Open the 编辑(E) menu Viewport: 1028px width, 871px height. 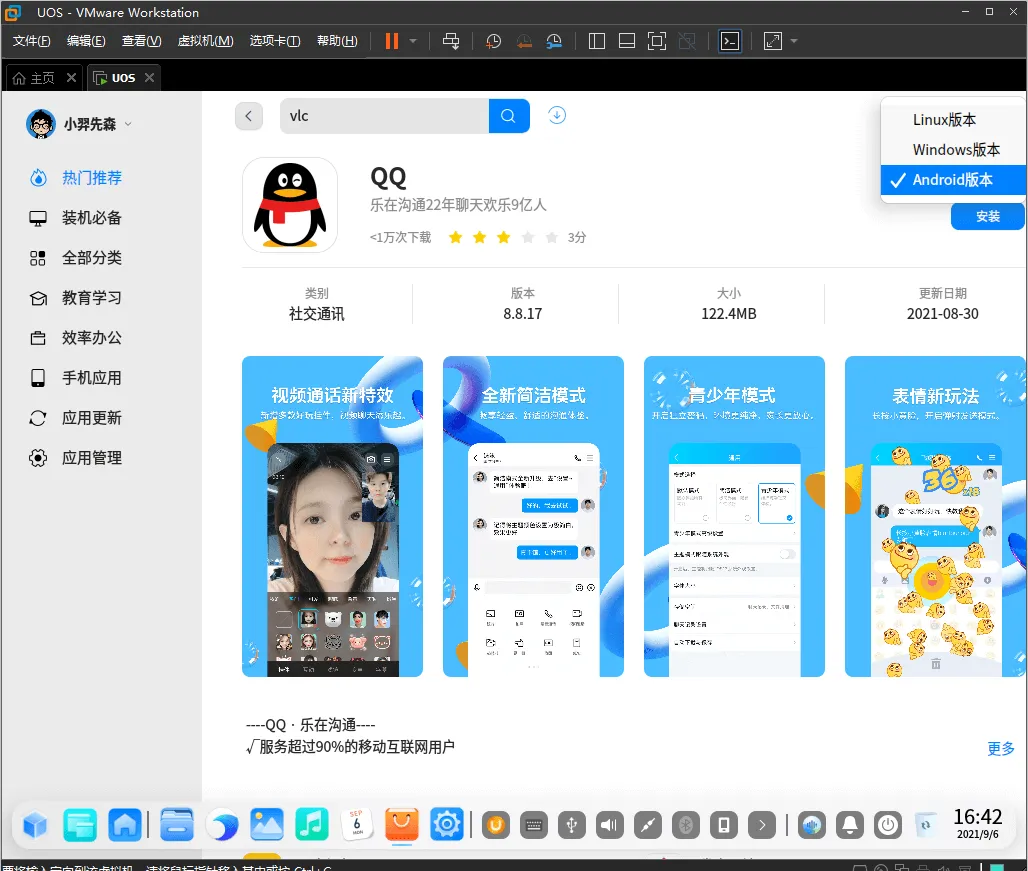[86, 41]
